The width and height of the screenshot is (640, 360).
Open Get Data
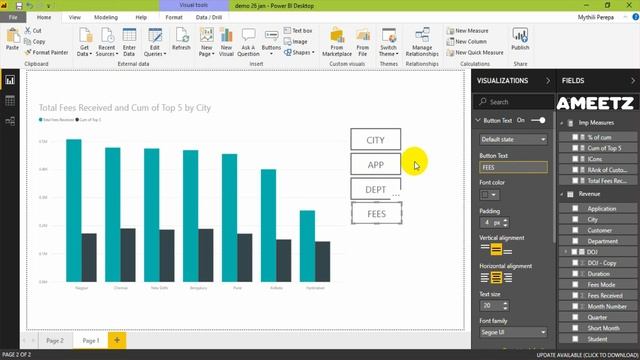84,42
